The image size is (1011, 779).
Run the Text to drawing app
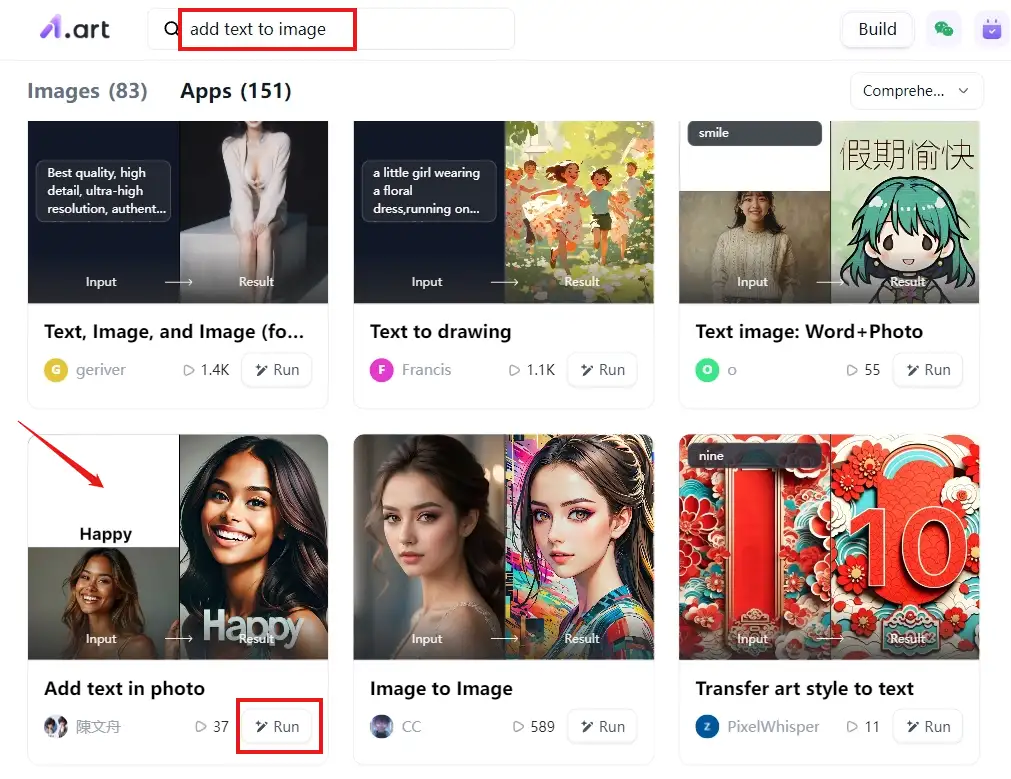602,370
